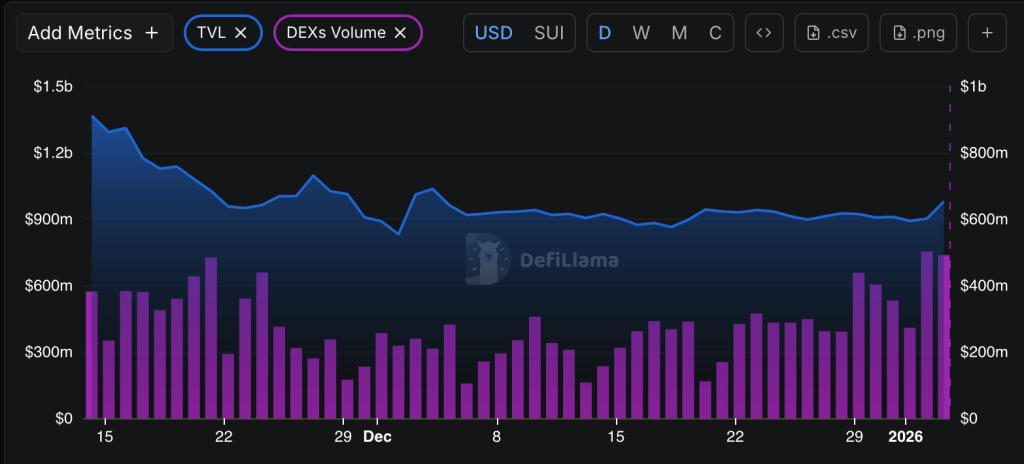Switch to the weekly W interval
Image resolution: width=1024 pixels, height=464 pixels.
click(x=641, y=33)
